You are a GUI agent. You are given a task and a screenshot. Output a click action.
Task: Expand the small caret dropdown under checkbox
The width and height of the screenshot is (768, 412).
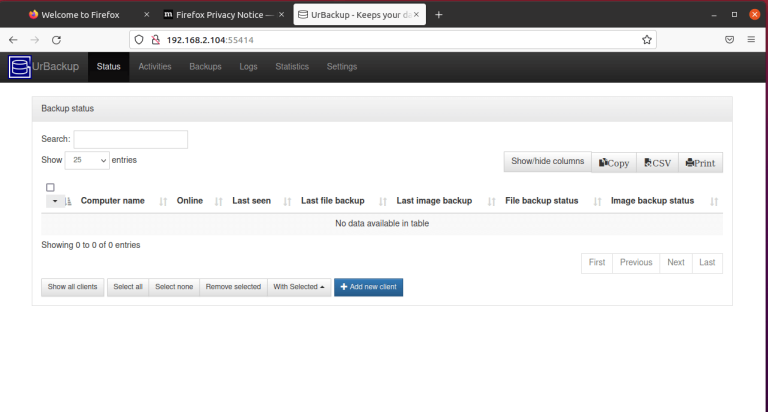(55, 201)
